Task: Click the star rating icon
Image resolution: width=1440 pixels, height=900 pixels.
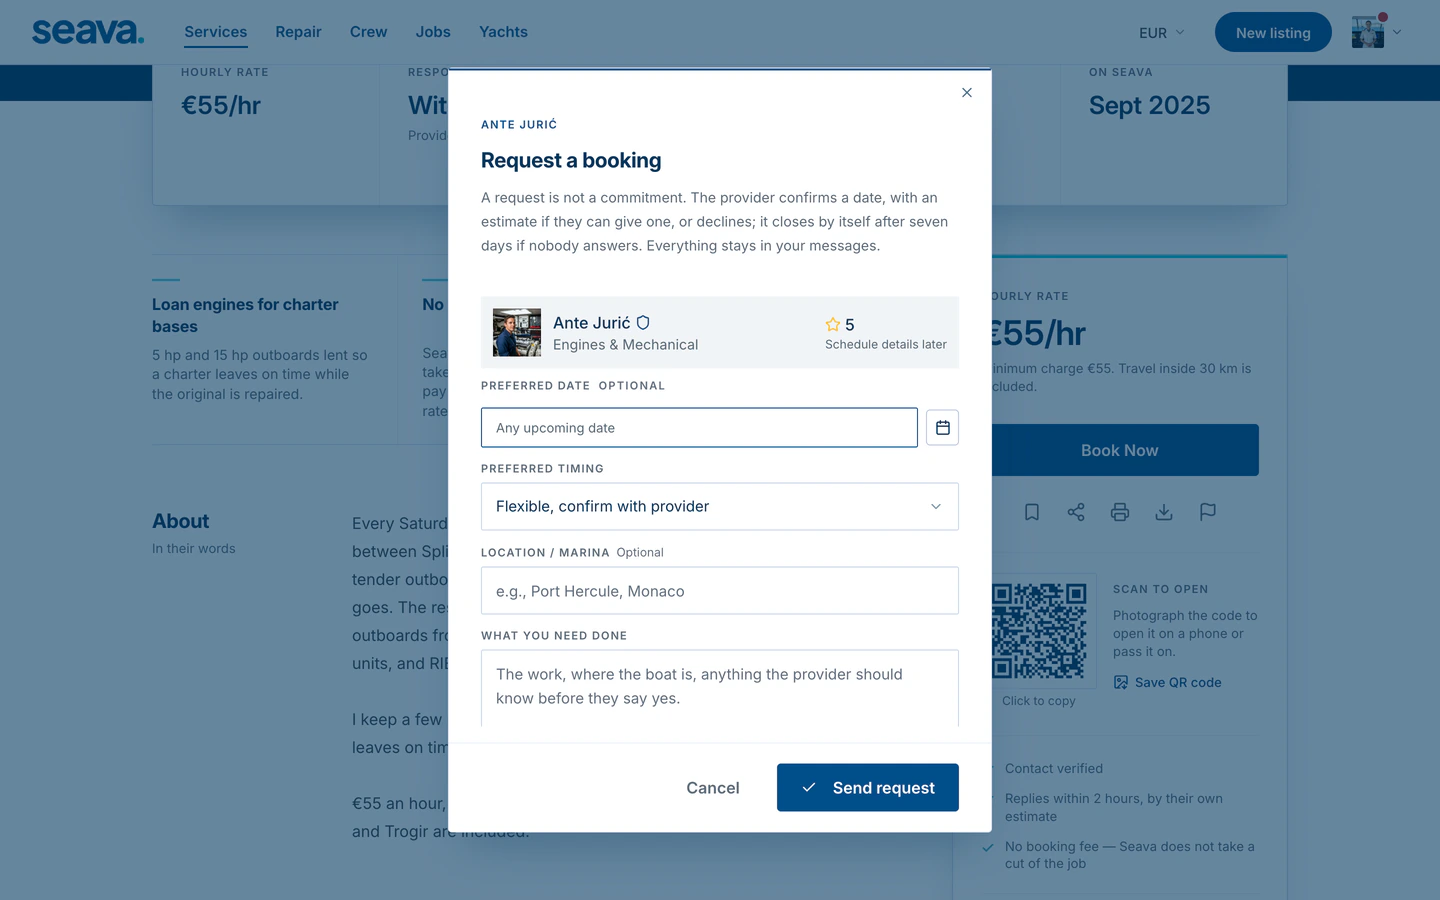Action: 833,324
